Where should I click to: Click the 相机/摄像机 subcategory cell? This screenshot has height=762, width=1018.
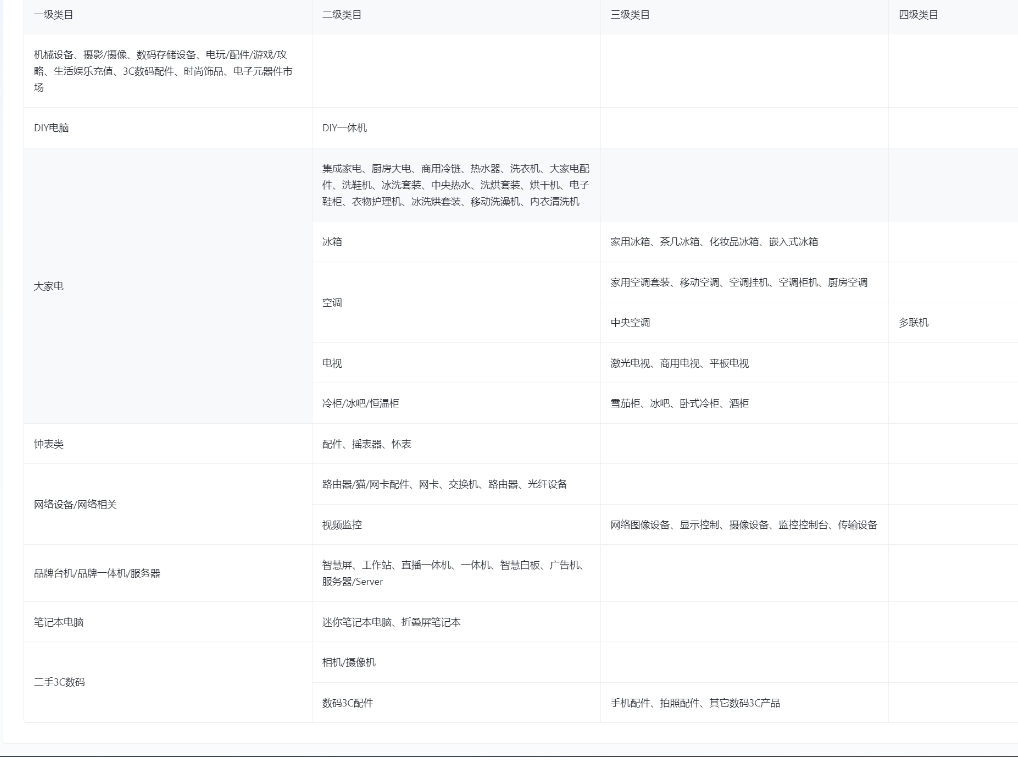coord(349,662)
